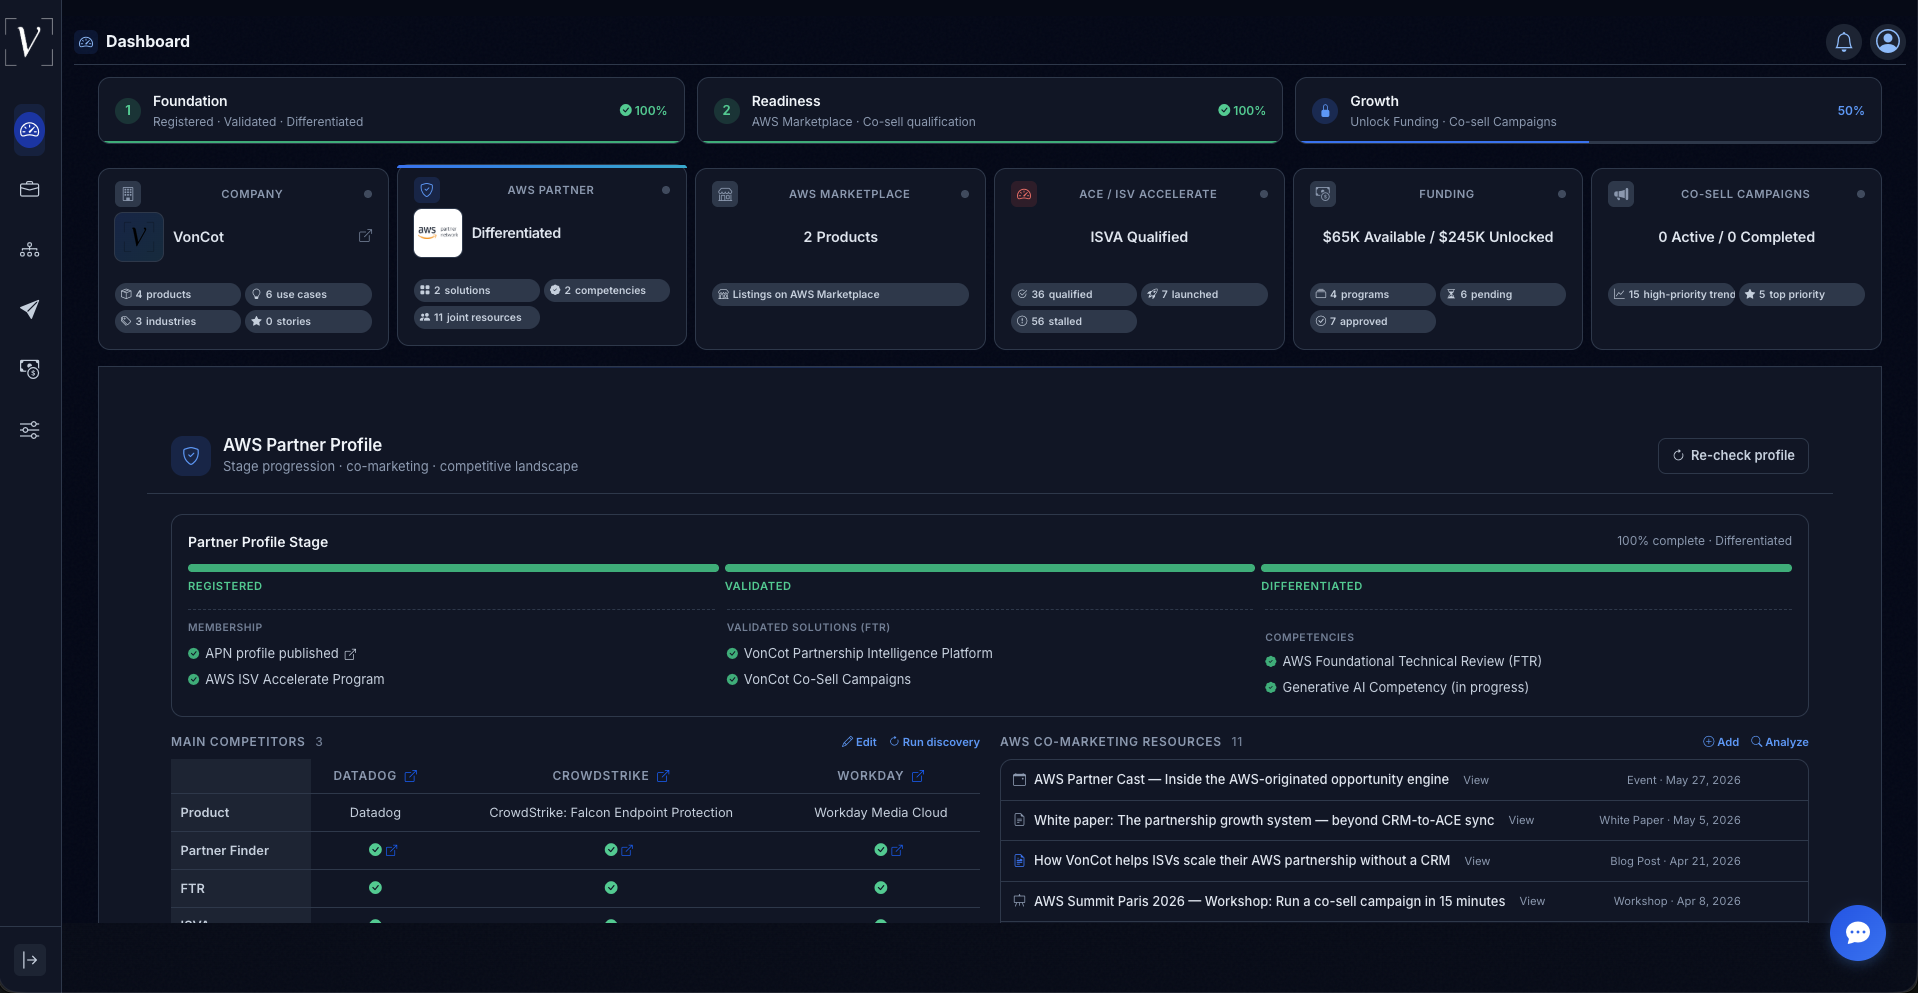Open Datadog Partner Finder link icon
This screenshot has height=993, width=1918.
[392, 850]
